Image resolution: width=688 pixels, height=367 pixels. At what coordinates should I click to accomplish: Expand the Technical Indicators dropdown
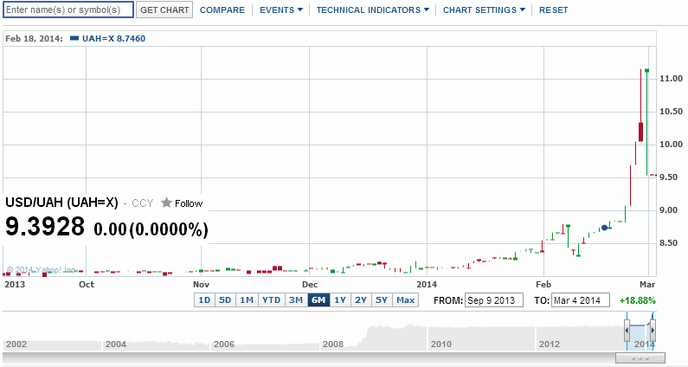373,10
